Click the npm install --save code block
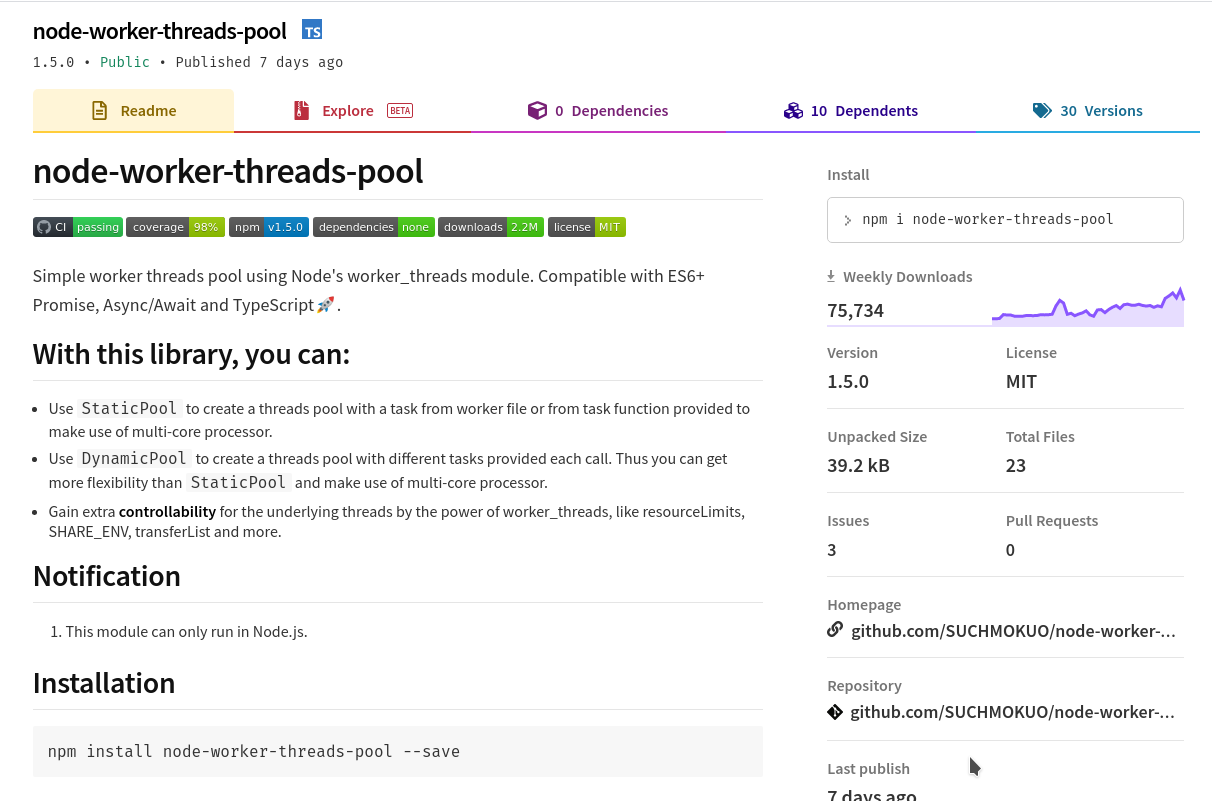The width and height of the screenshot is (1212, 801). (398, 751)
